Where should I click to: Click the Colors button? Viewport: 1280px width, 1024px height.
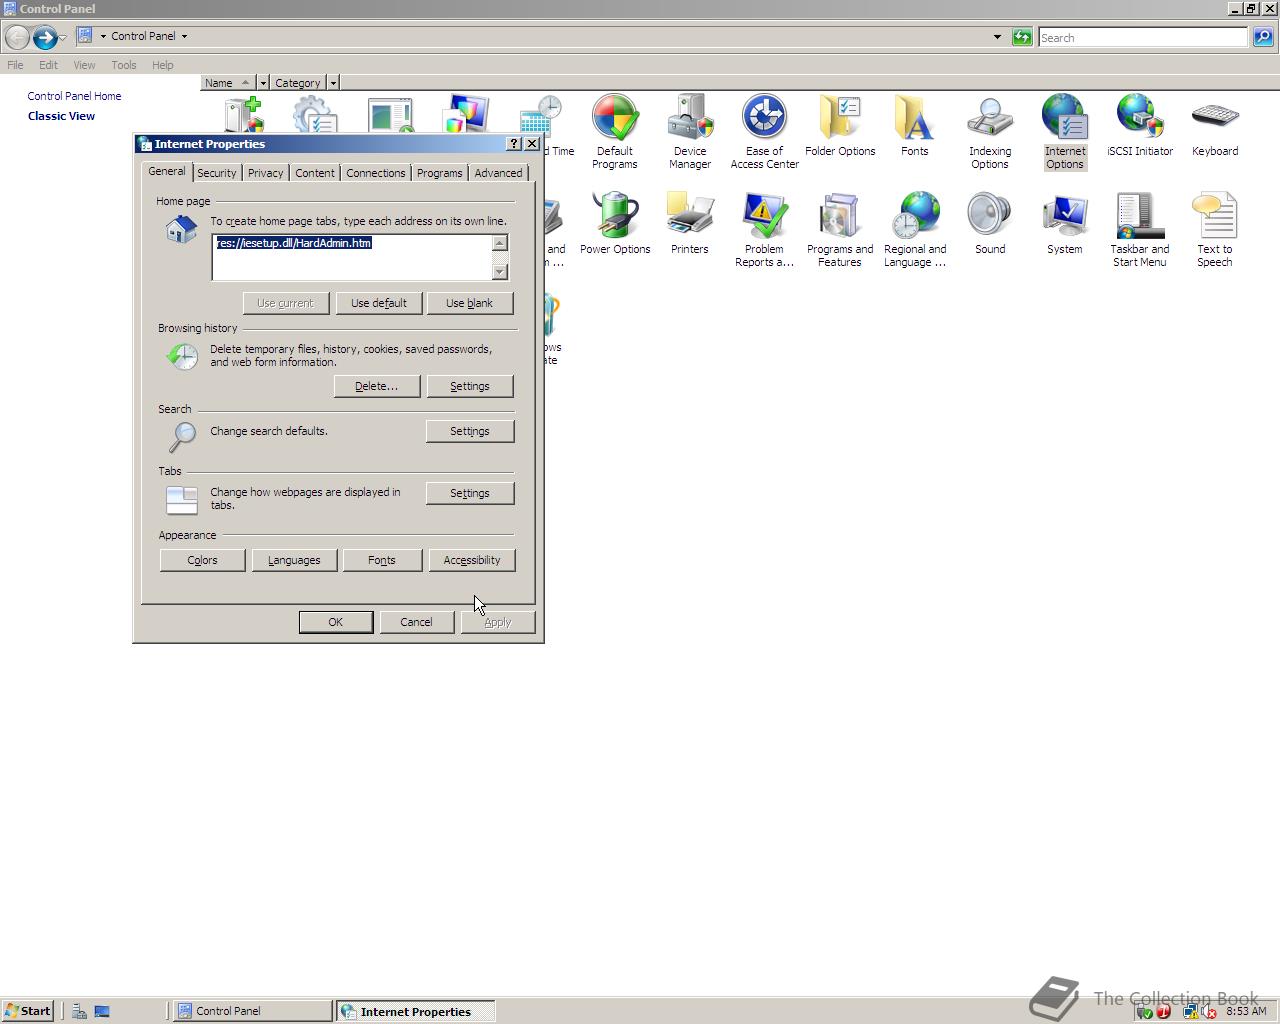pyautogui.click(x=203, y=560)
